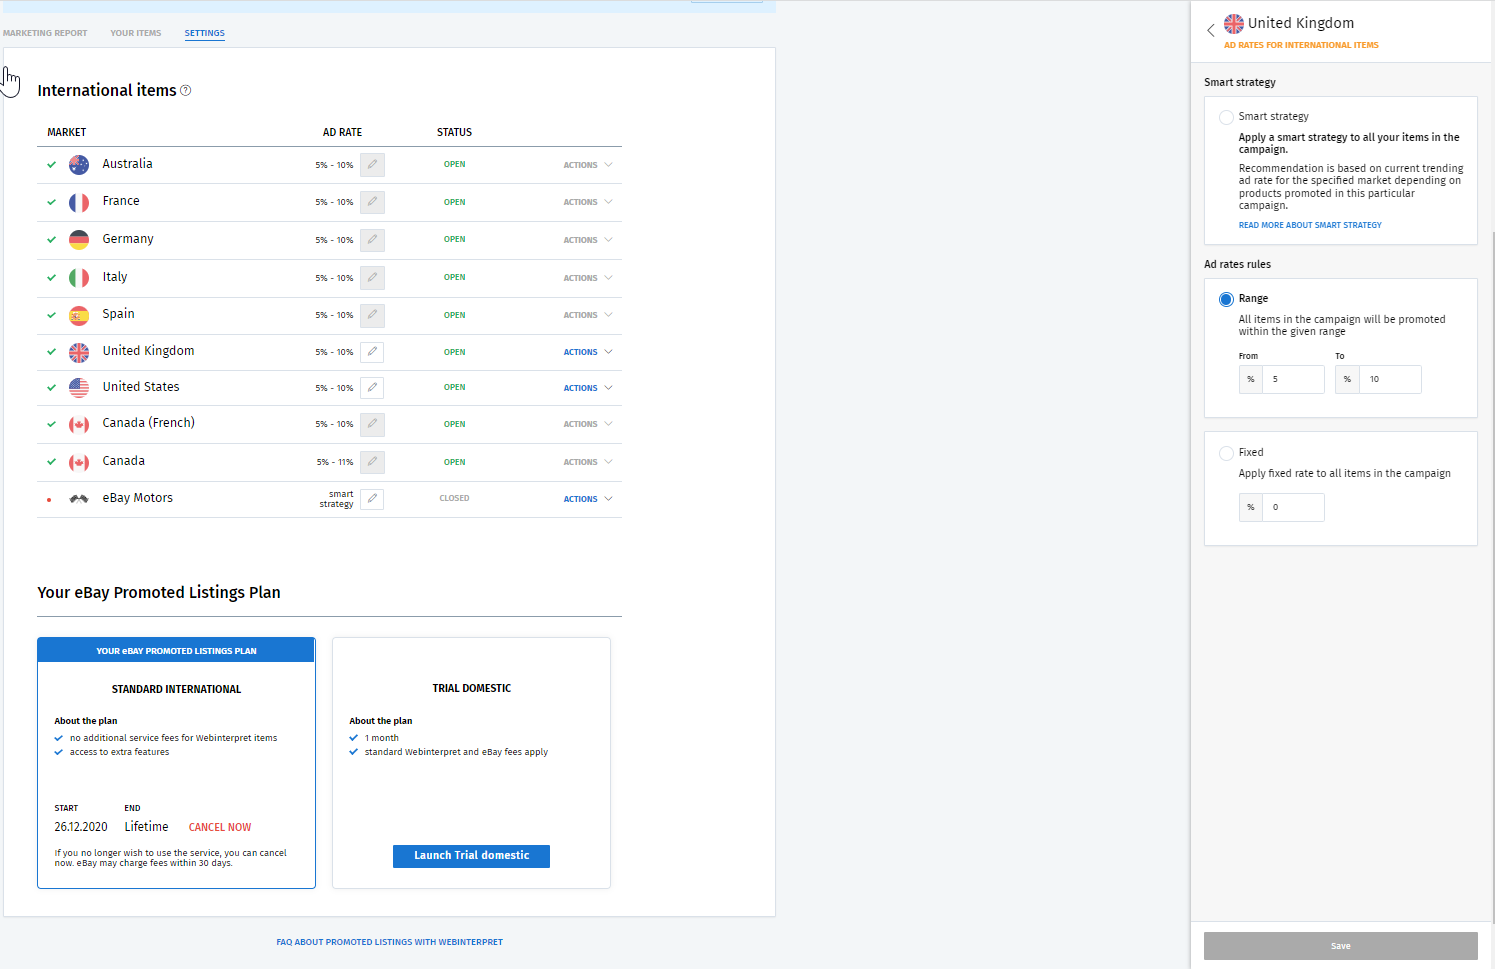This screenshot has width=1495, height=969.
Task: Click the United States flag icon
Action: [79, 388]
